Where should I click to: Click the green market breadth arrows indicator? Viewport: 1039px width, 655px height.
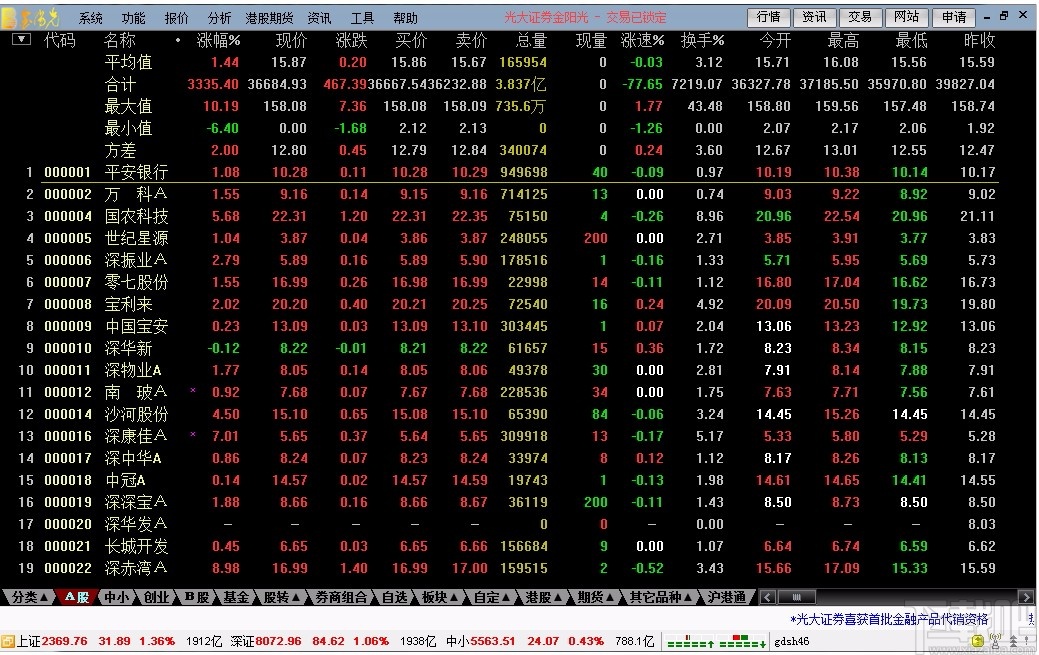pyautogui.click(x=716, y=642)
